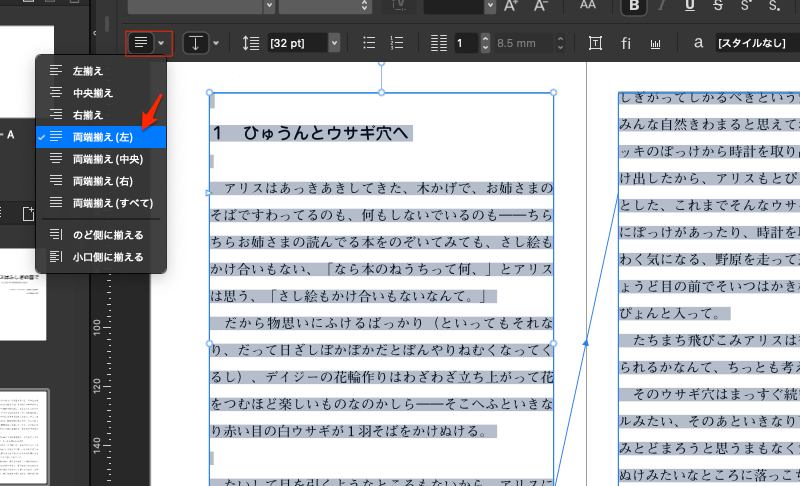Click the vertical text alignment button
This screenshot has height=486, width=800.
click(x=195, y=43)
